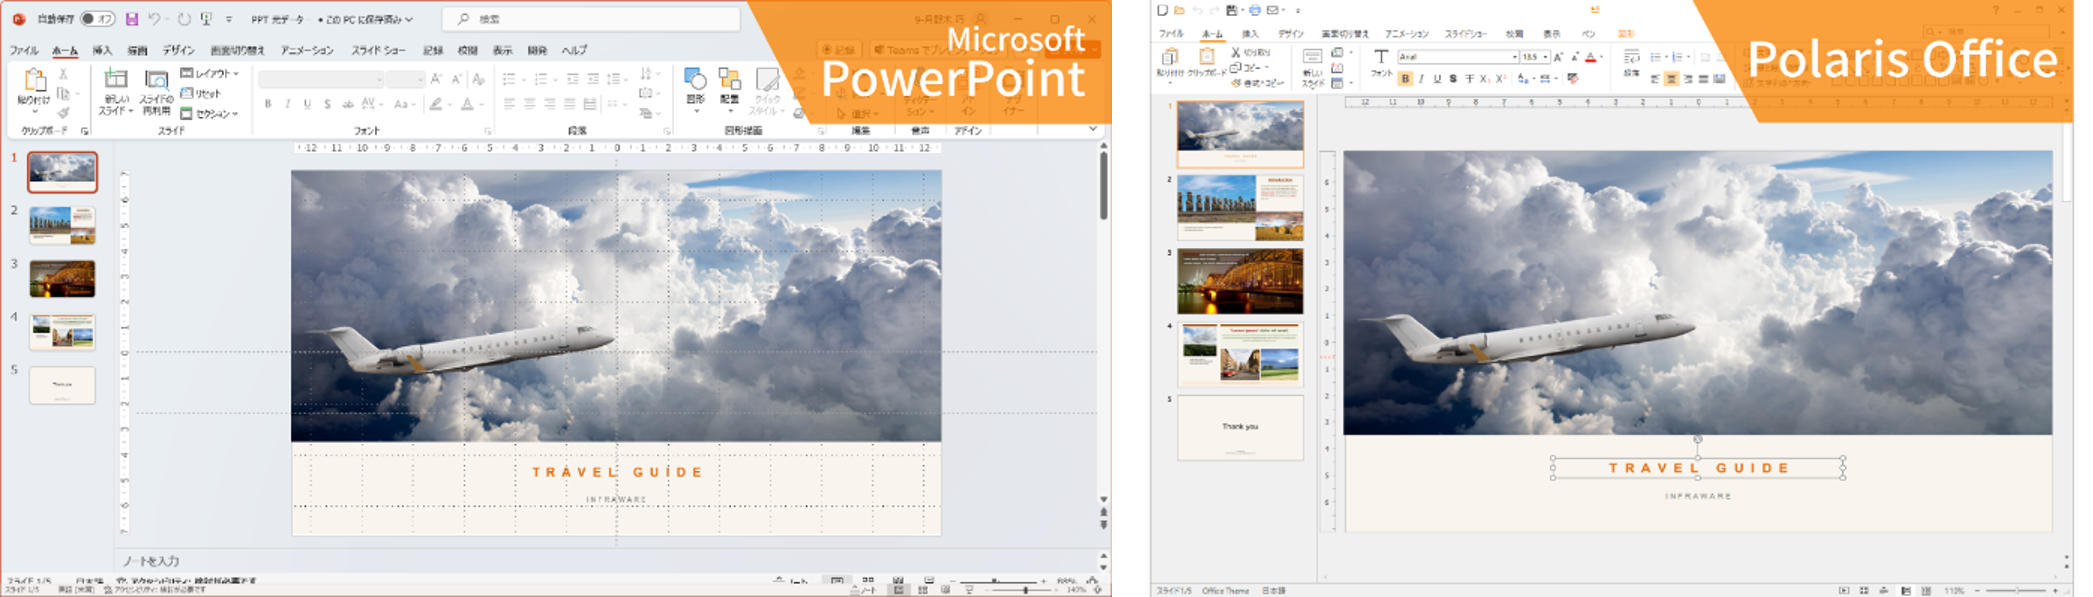Click Format Copy brush in Polaris Office
Viewport: 2093px width, 597px height.
click(x=1257, y=83)
